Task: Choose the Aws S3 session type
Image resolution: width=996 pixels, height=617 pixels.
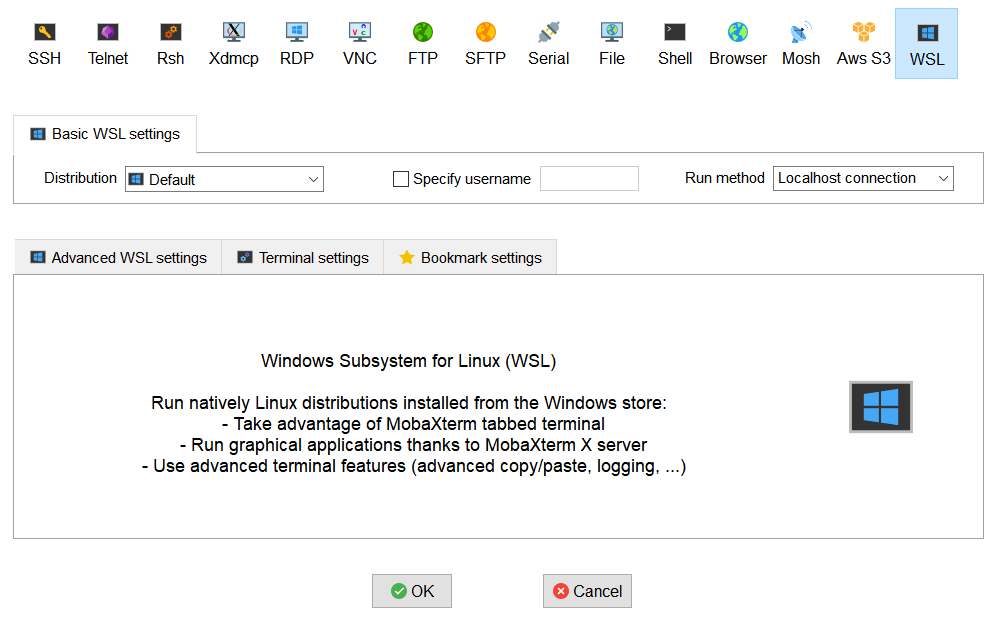Action: (863, 43)
